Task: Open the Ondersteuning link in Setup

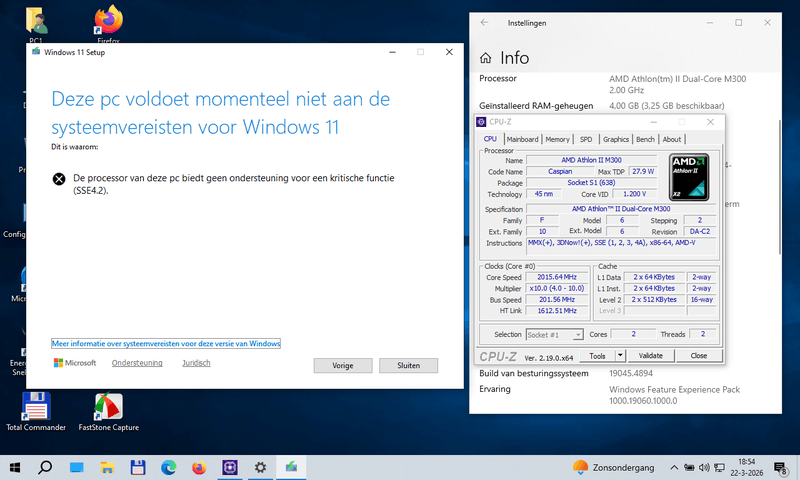Action: pyautogui.click(x=137, y=363)
